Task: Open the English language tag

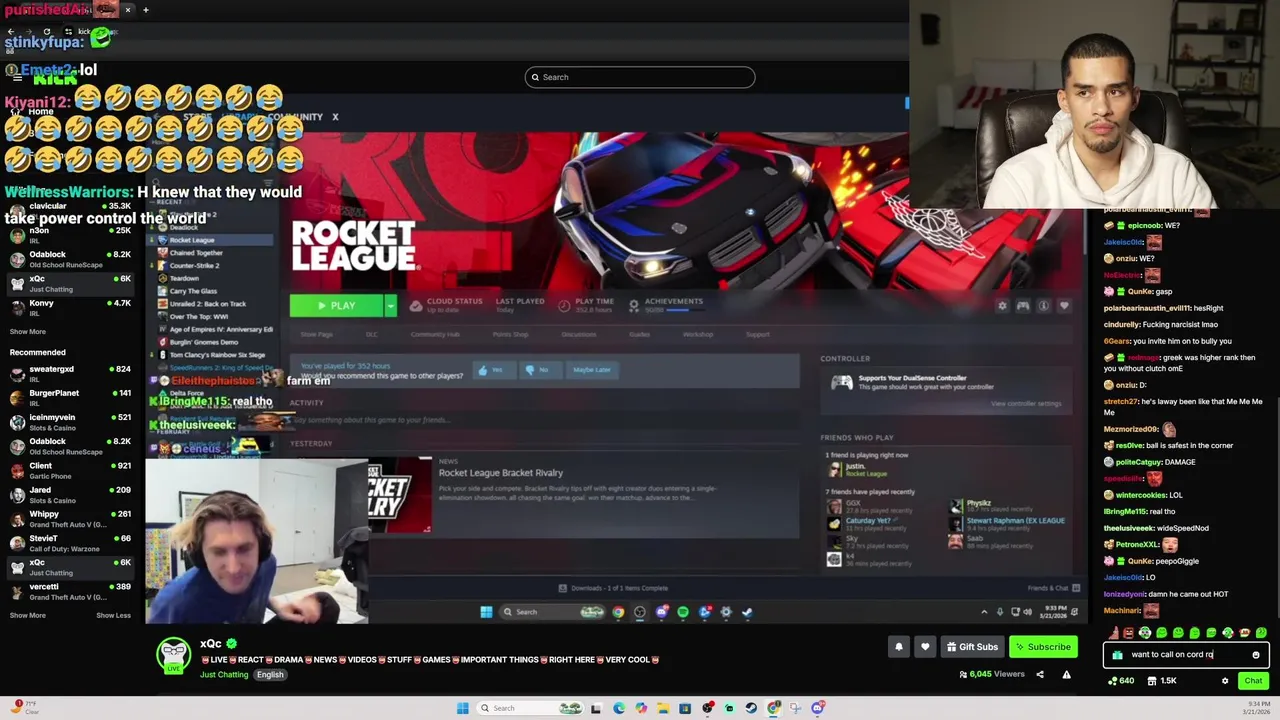Action: (270, 675)
